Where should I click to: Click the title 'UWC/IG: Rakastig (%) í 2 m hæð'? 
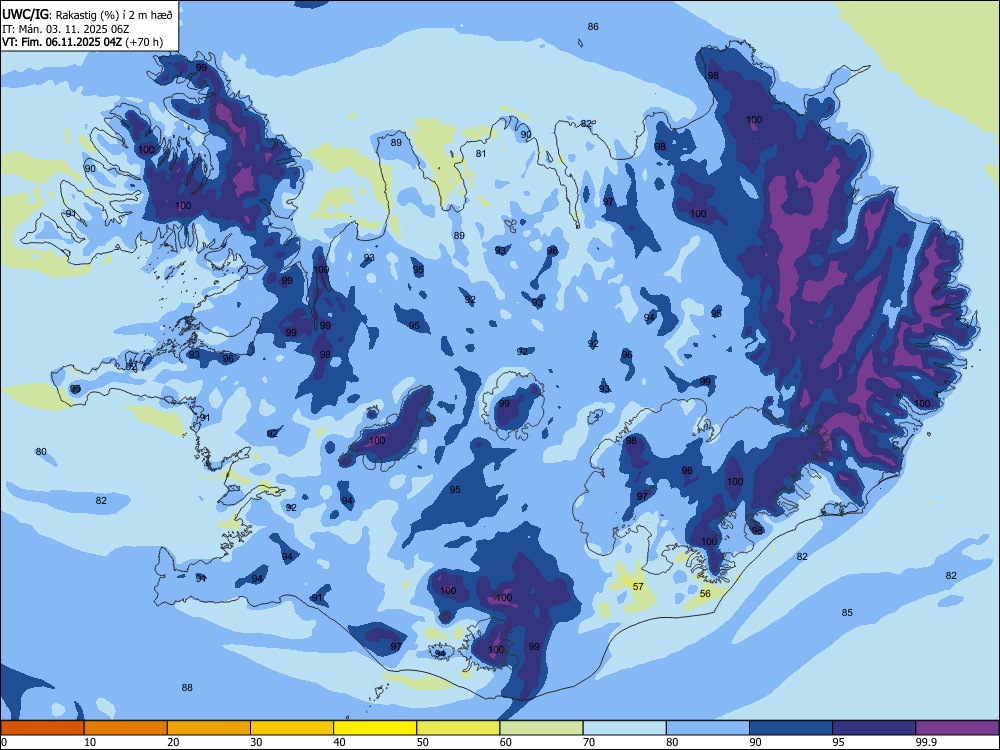tap(87, 15)
